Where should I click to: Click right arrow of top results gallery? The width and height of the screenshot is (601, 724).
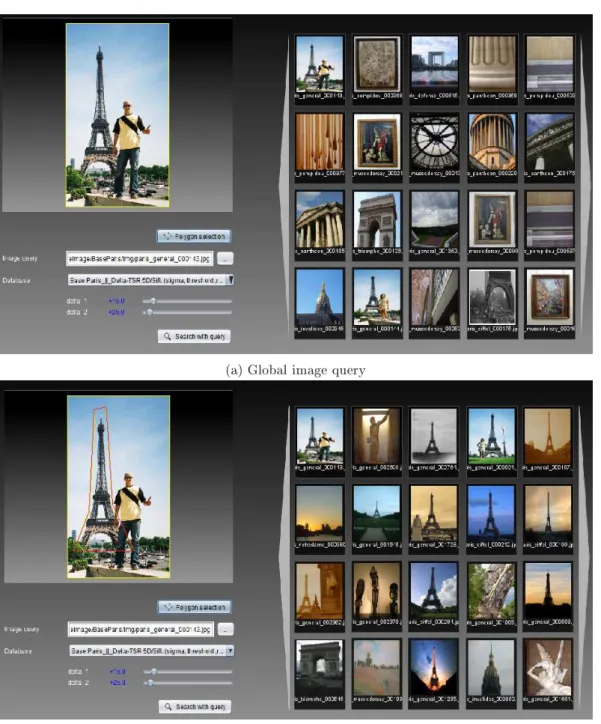[x=585, y=187]
